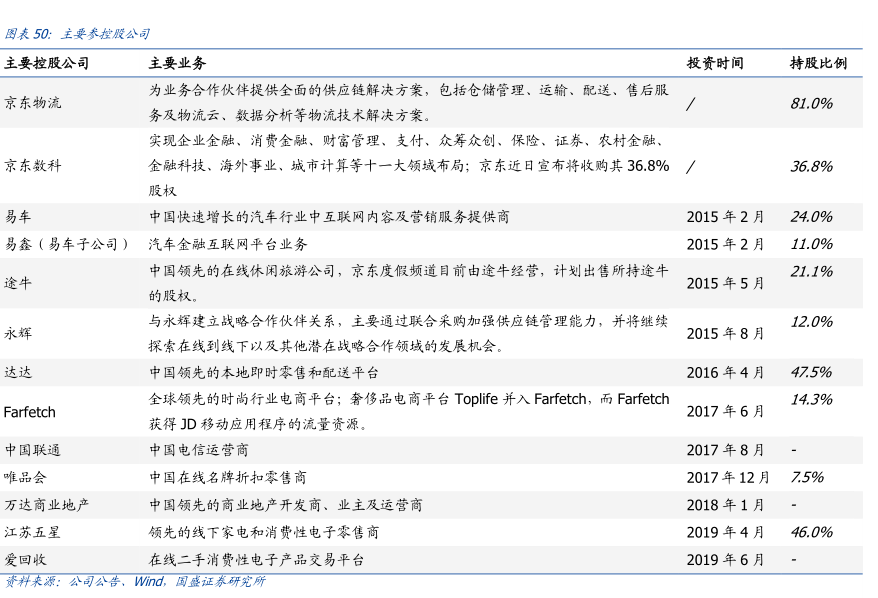
Task: Click the 2017 年 8 月 date
Action: [x=725, y=450]
